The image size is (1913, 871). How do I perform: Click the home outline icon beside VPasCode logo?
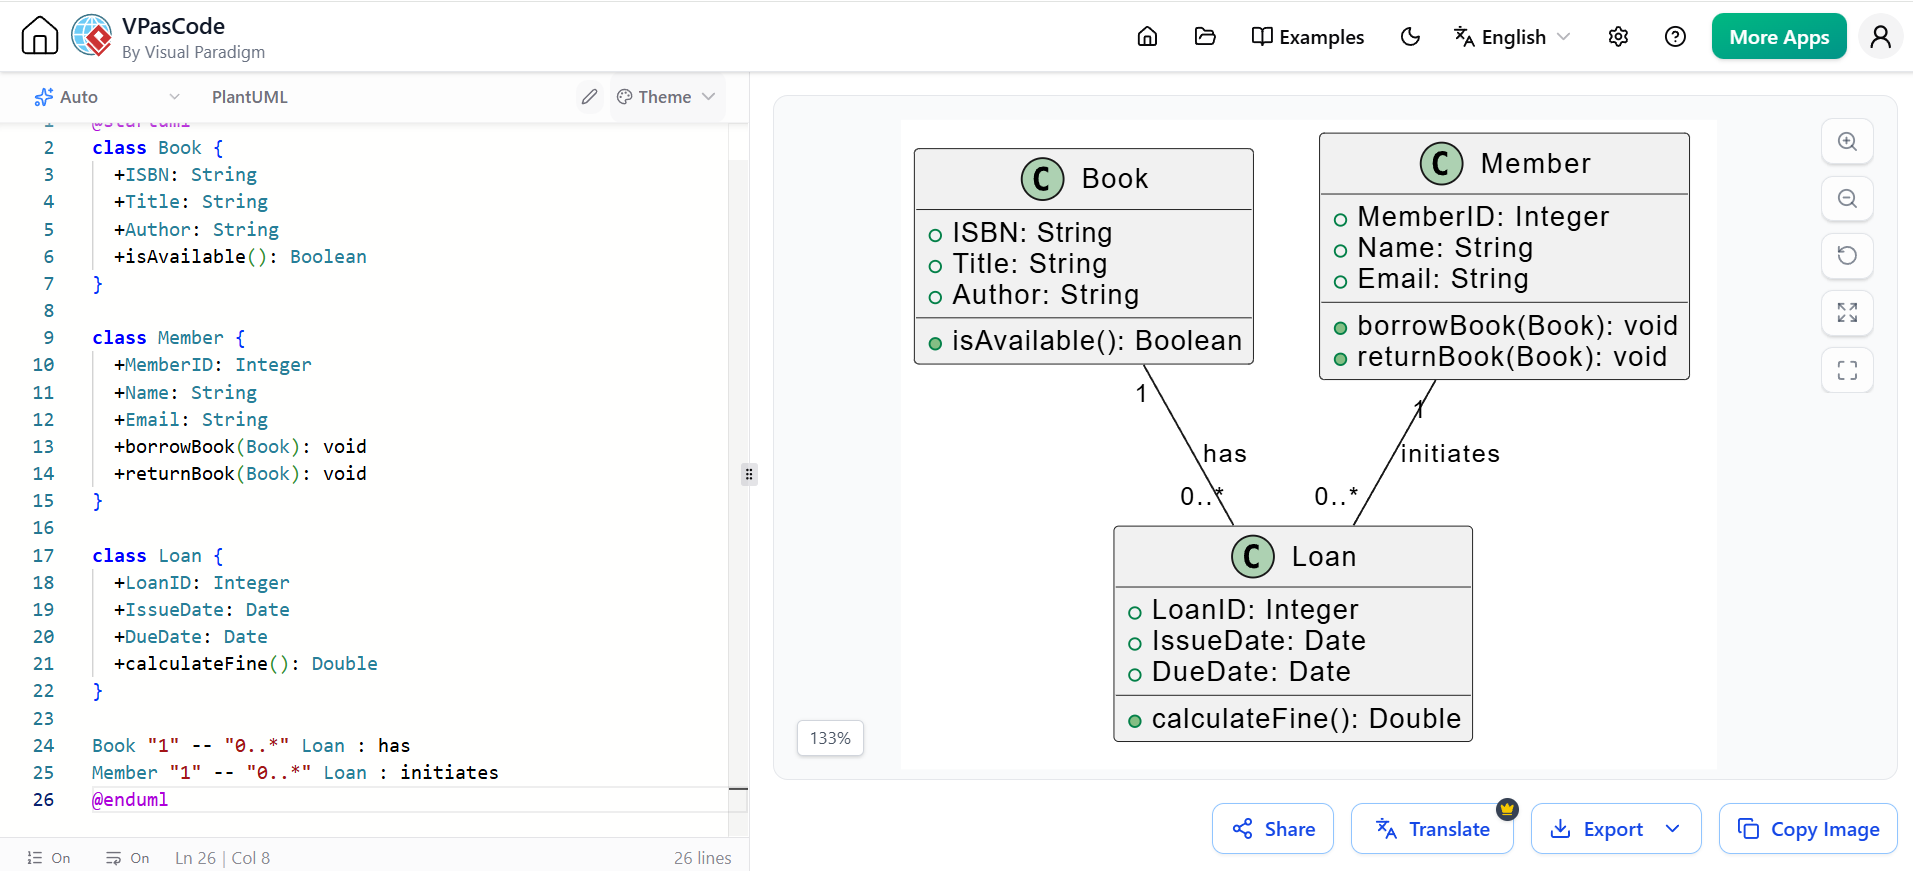(40, 36)
